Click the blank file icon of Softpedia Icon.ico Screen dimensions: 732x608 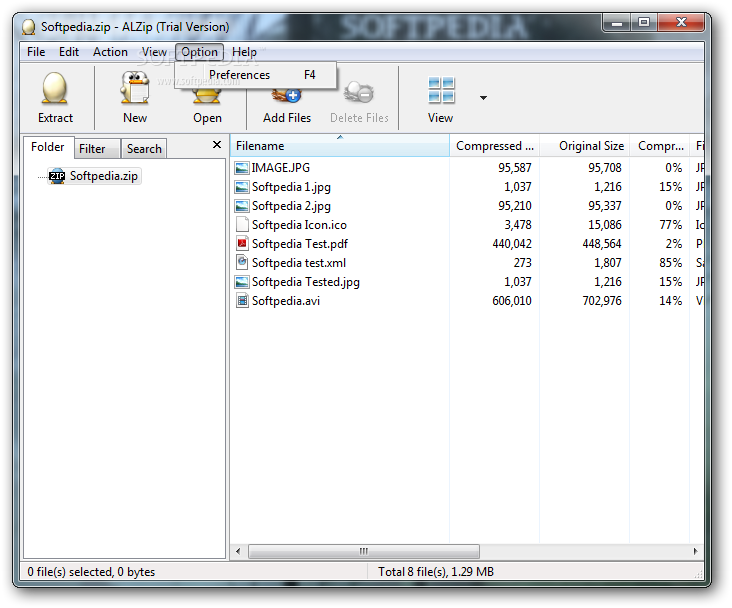click(x=242, y=225)
